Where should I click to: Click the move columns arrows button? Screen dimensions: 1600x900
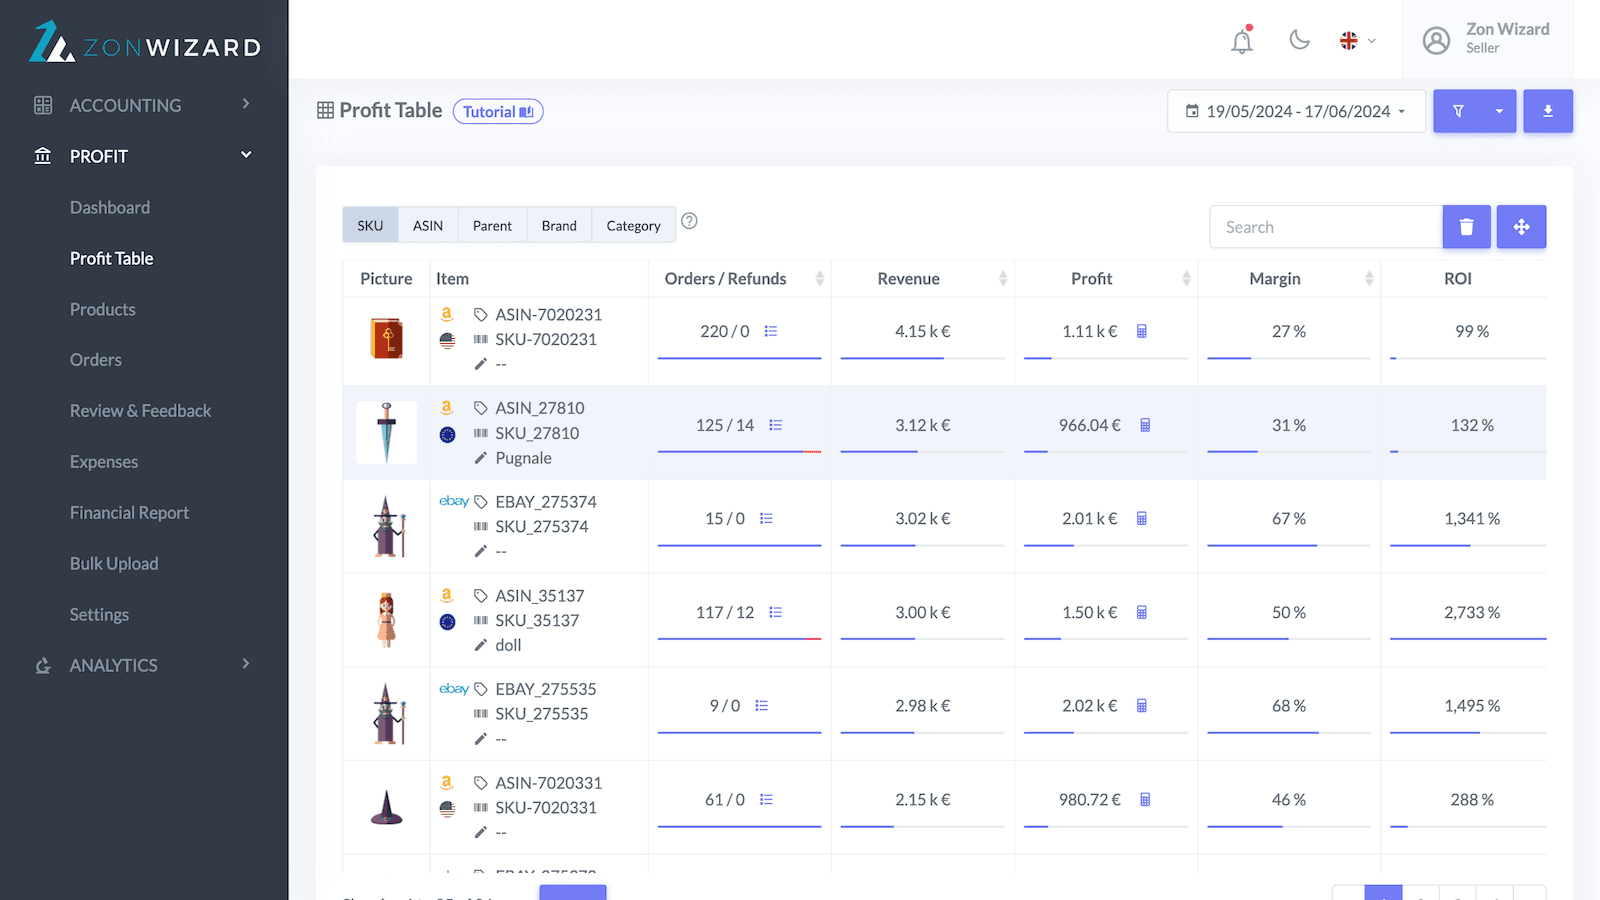(1521, 227)
